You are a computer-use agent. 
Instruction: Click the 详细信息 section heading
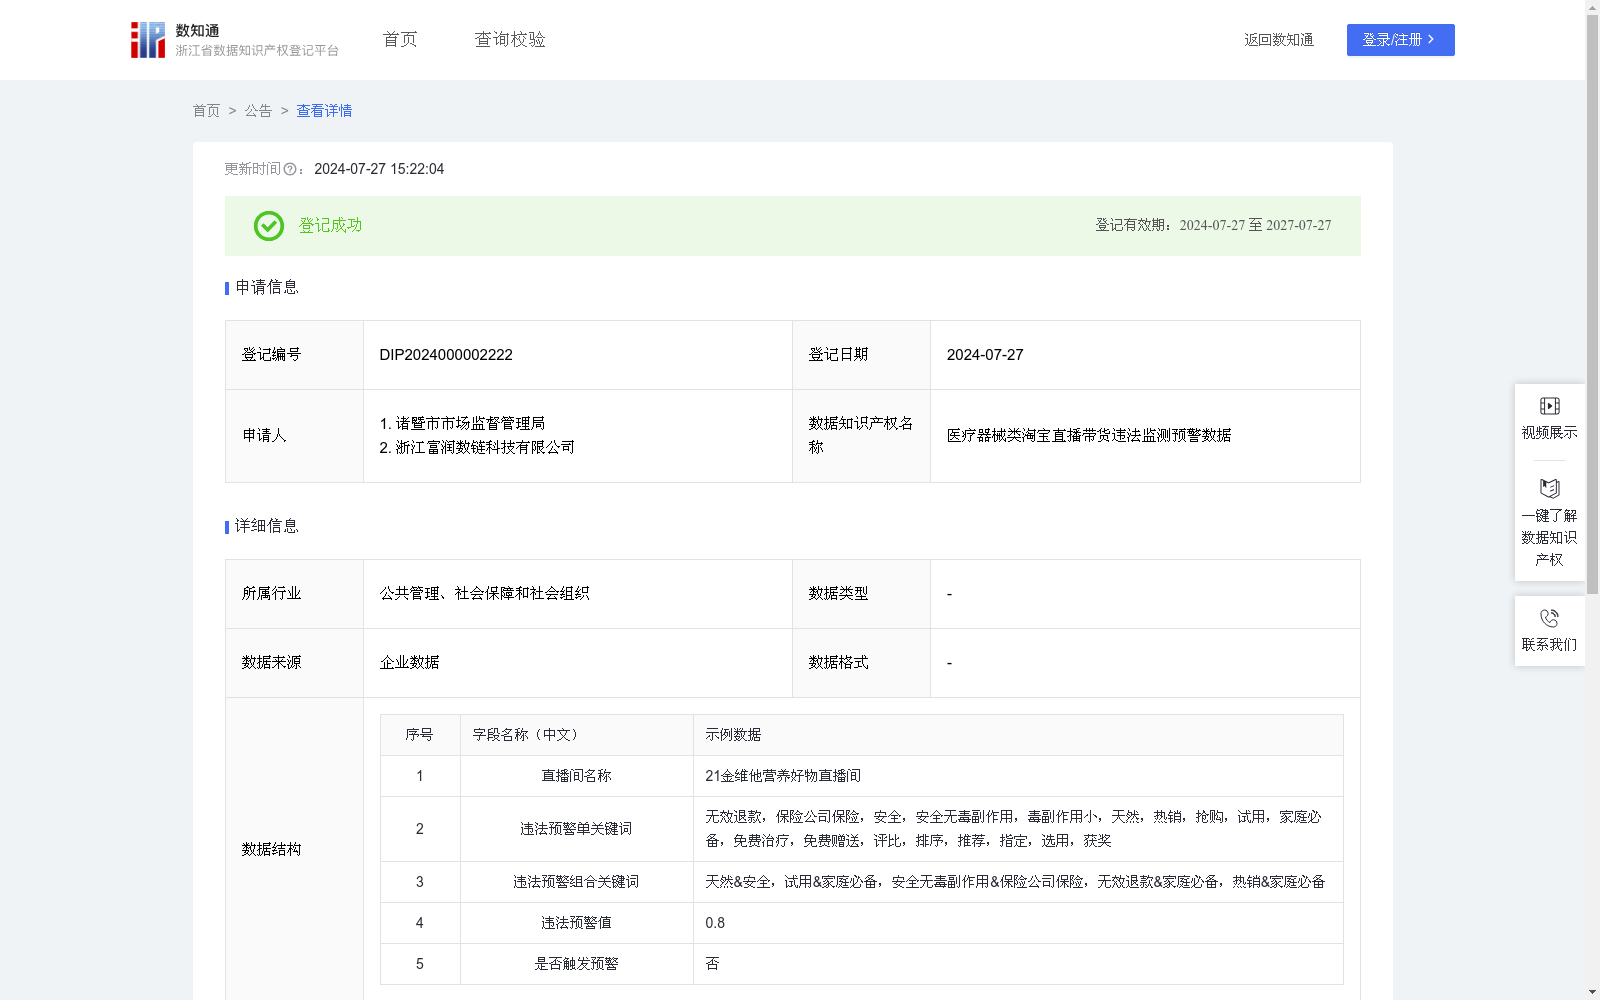(267, 527)
